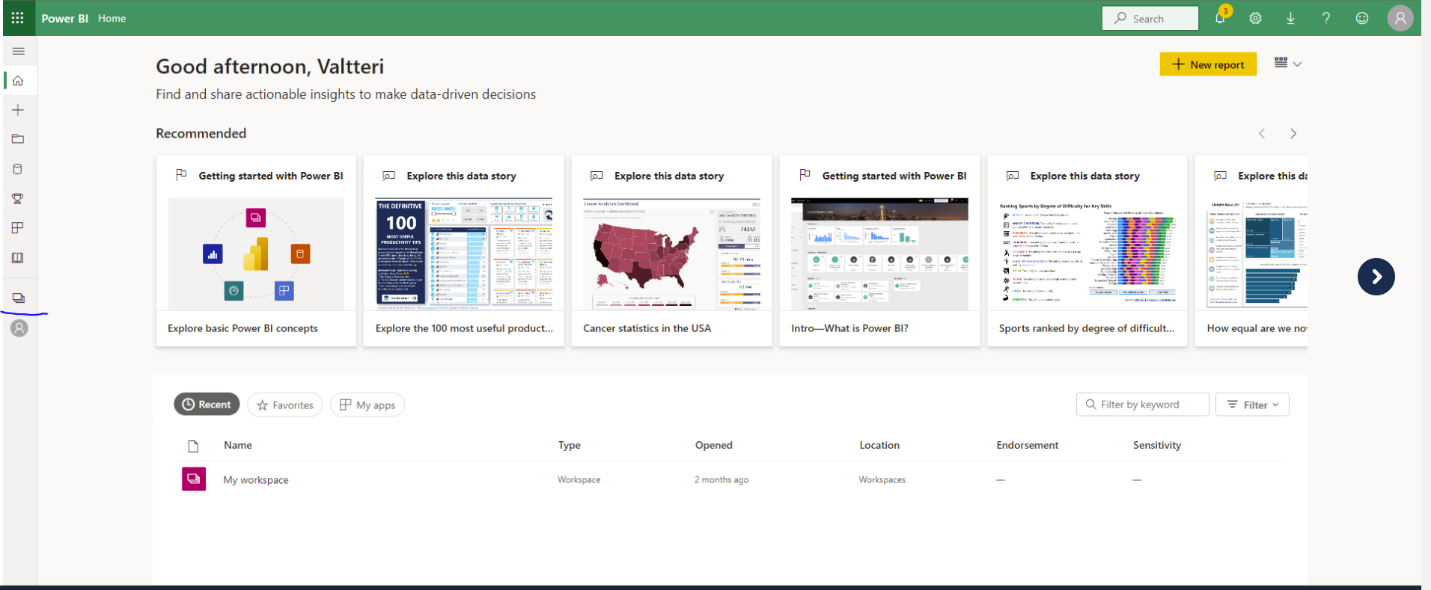This screenshot has width=1431, height=590.
Task: Open the app launcher waffle icon
Action: 18,18
